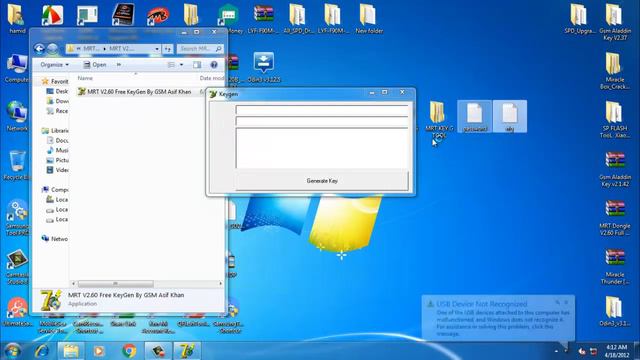Select Favorites in Explorer navigation pane

(x=55, y=81)
